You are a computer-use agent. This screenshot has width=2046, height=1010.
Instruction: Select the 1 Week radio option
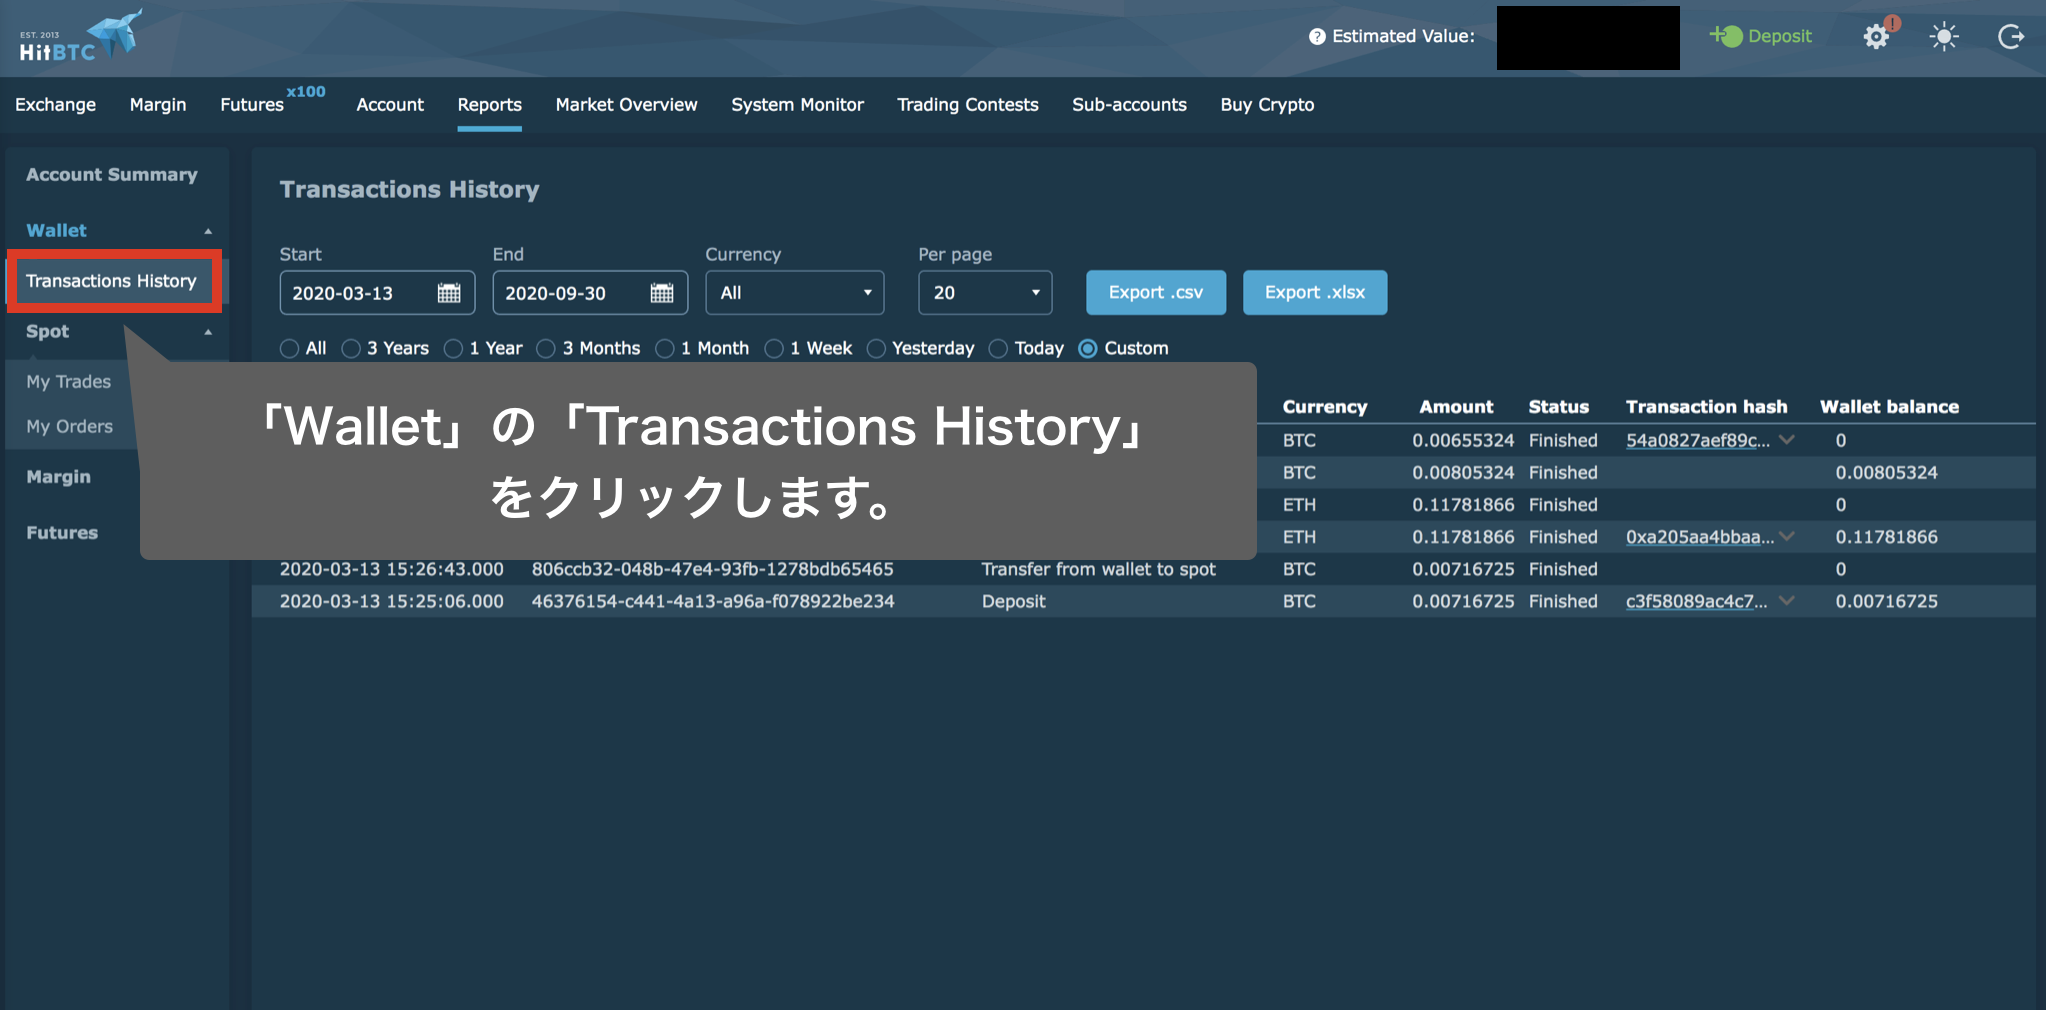(x=774, y=349)
